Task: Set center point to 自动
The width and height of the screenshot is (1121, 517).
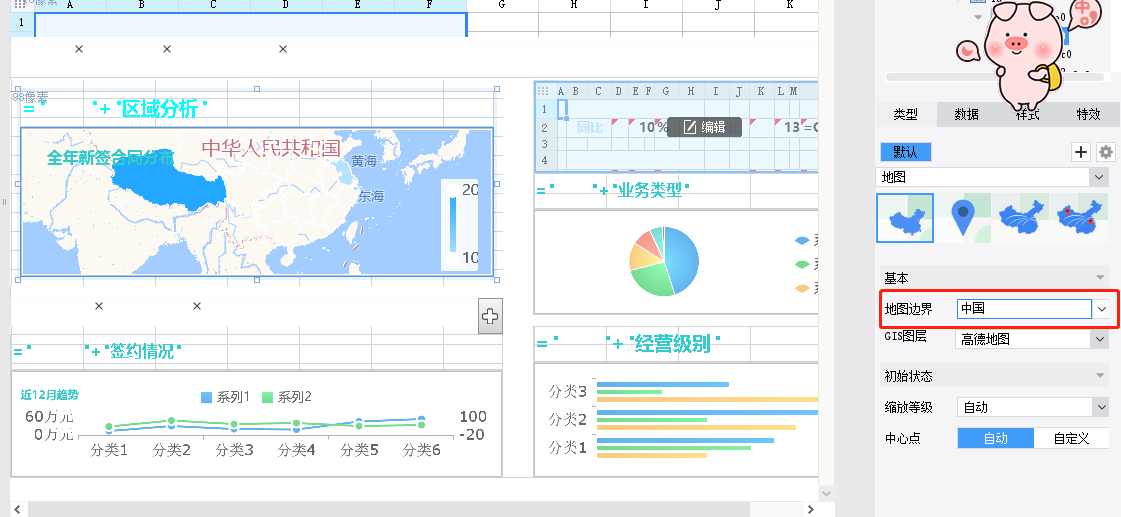Action: coord(996,438)
